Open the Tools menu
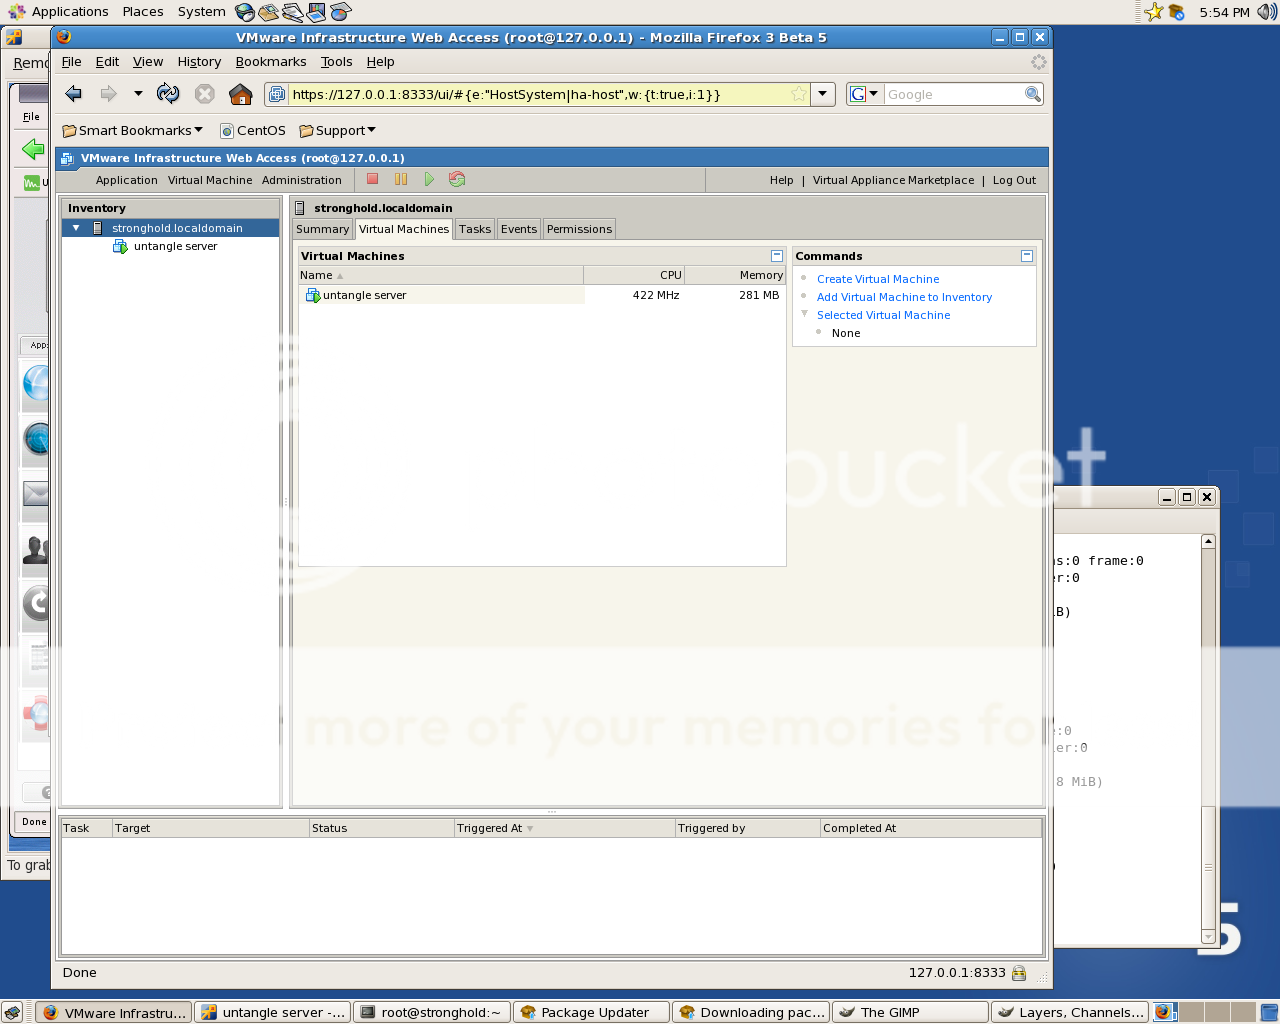The image size is (1280, 1024). (x=336, y=62)
